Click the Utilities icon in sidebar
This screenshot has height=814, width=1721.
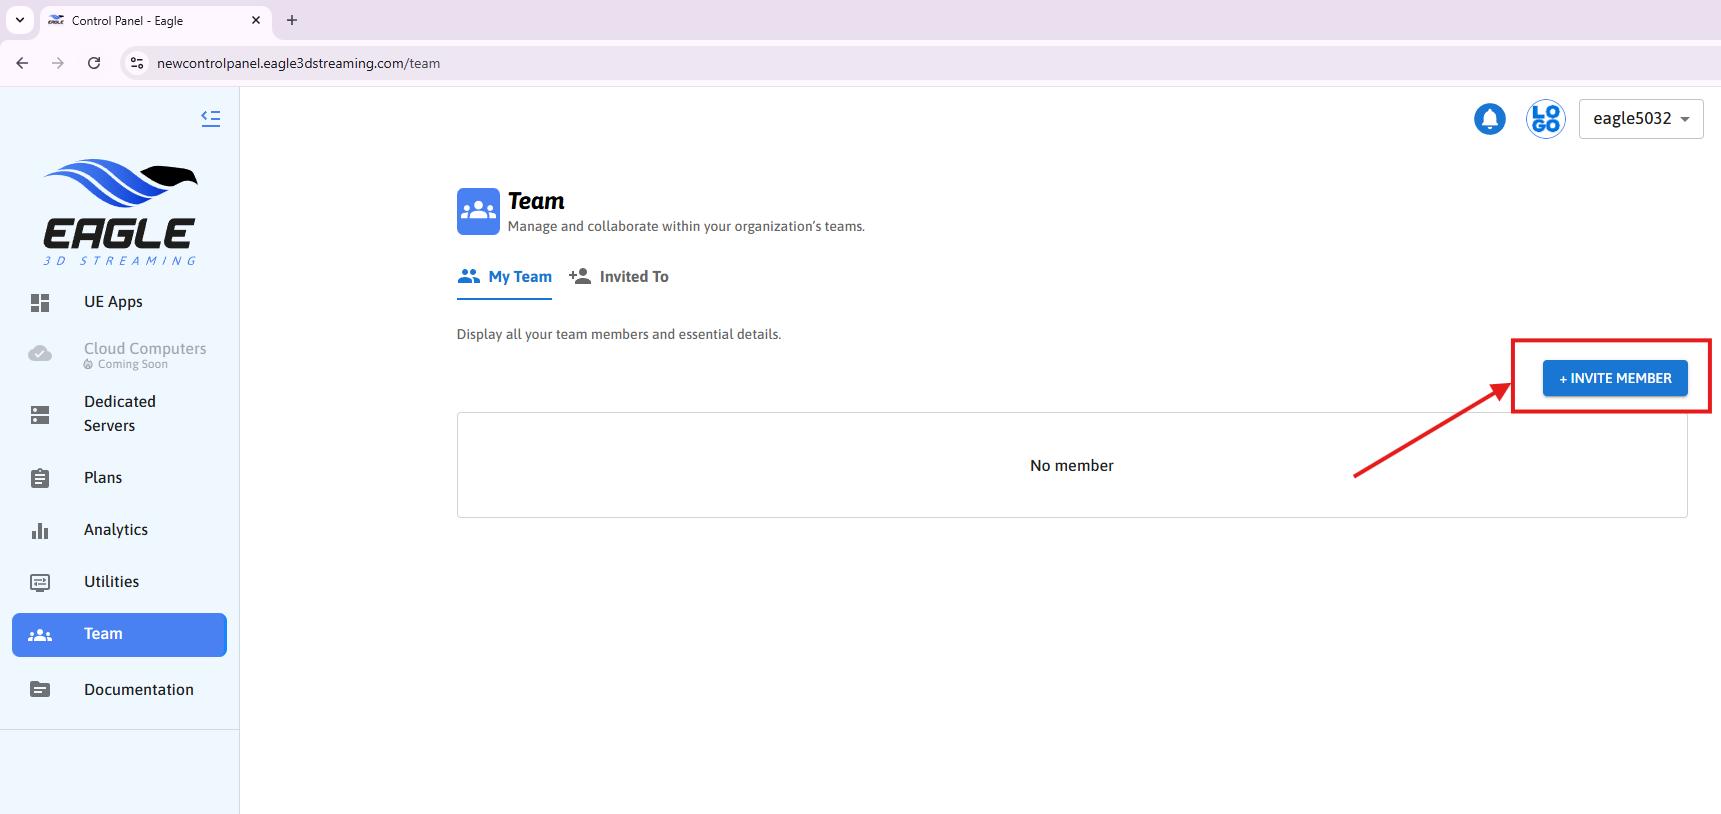tap(40, 583)
